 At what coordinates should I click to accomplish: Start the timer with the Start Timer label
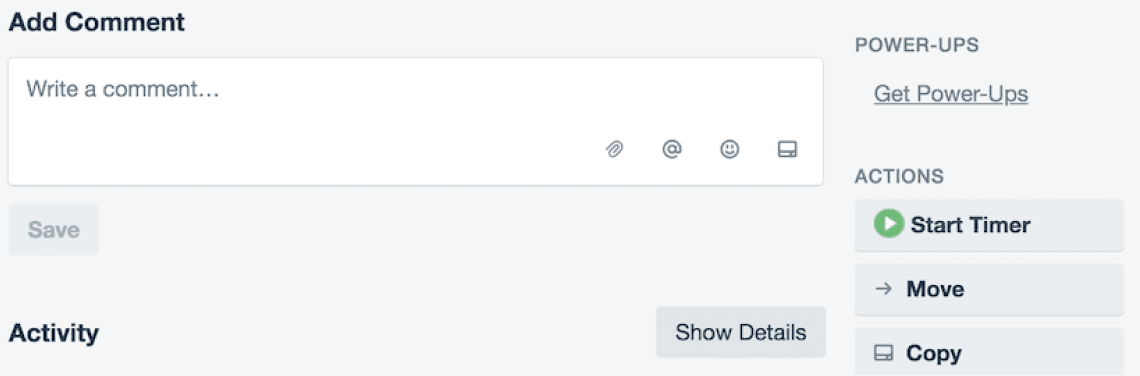(971, 225)
